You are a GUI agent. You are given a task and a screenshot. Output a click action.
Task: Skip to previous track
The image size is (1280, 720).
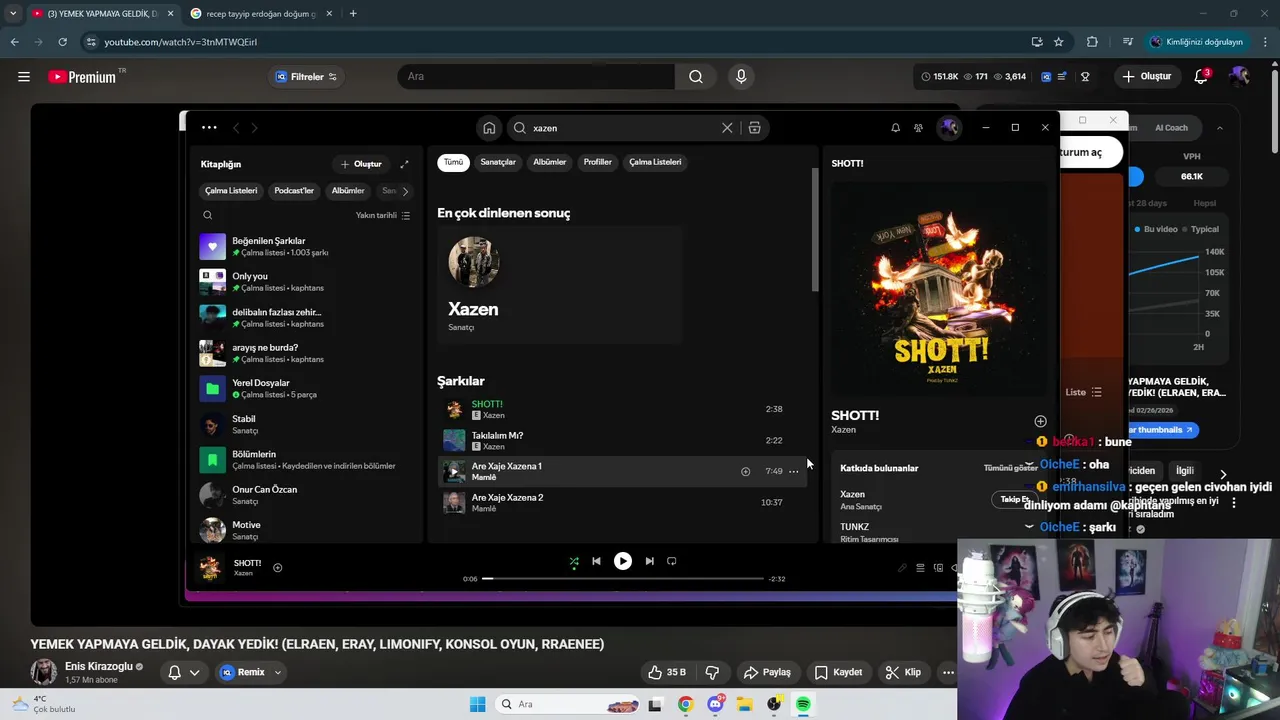click(596, 561)
